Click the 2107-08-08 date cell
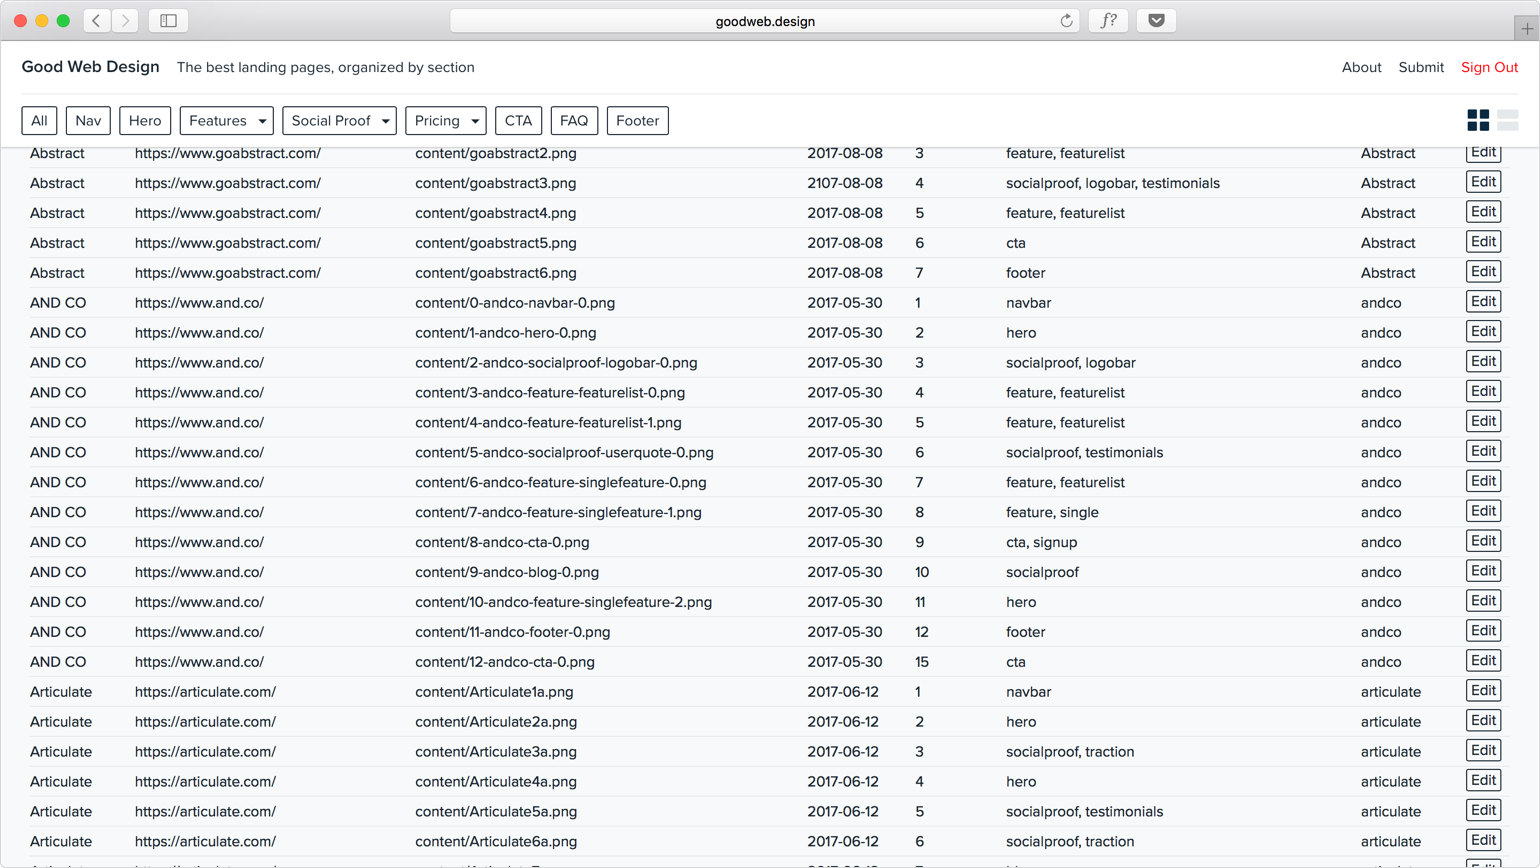Image resolution: width=1540 pixels, height=868 pixels. coord(845,183)
